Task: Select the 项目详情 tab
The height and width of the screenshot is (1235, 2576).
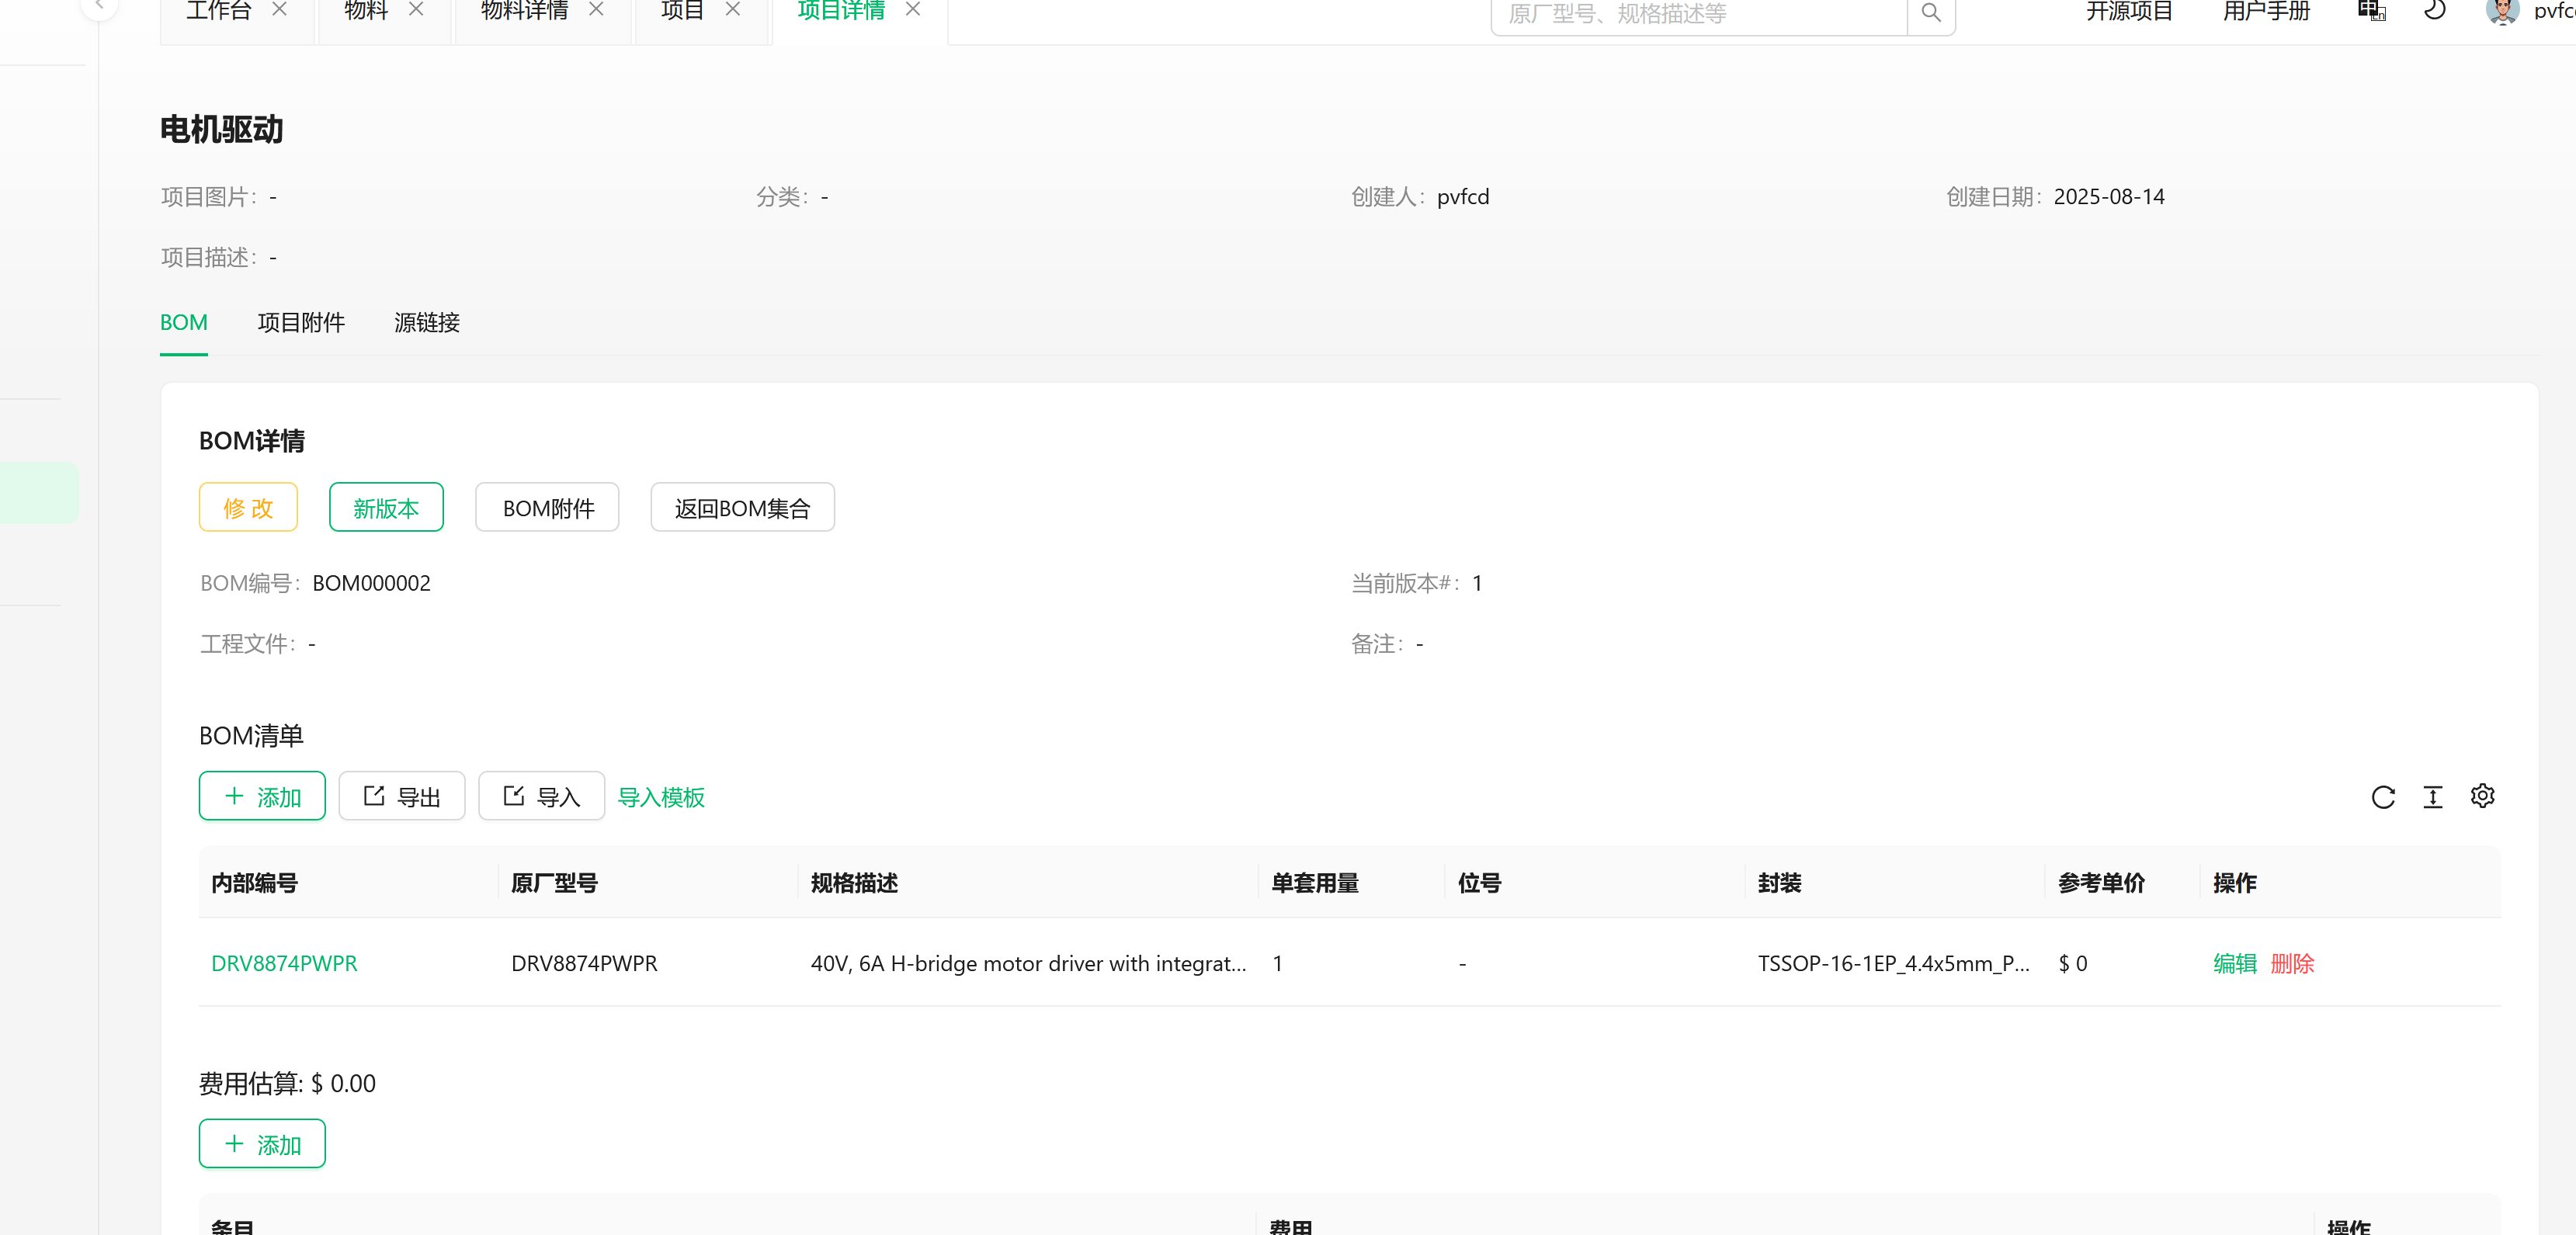Action: (x=841, y=11)
